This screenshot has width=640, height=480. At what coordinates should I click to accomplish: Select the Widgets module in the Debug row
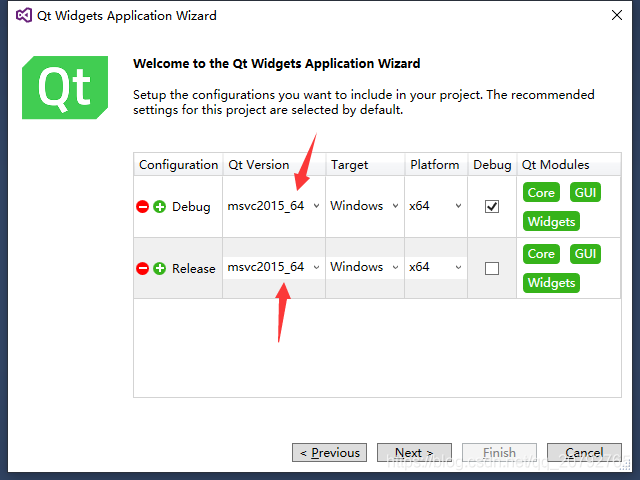[x=551, y=221]
